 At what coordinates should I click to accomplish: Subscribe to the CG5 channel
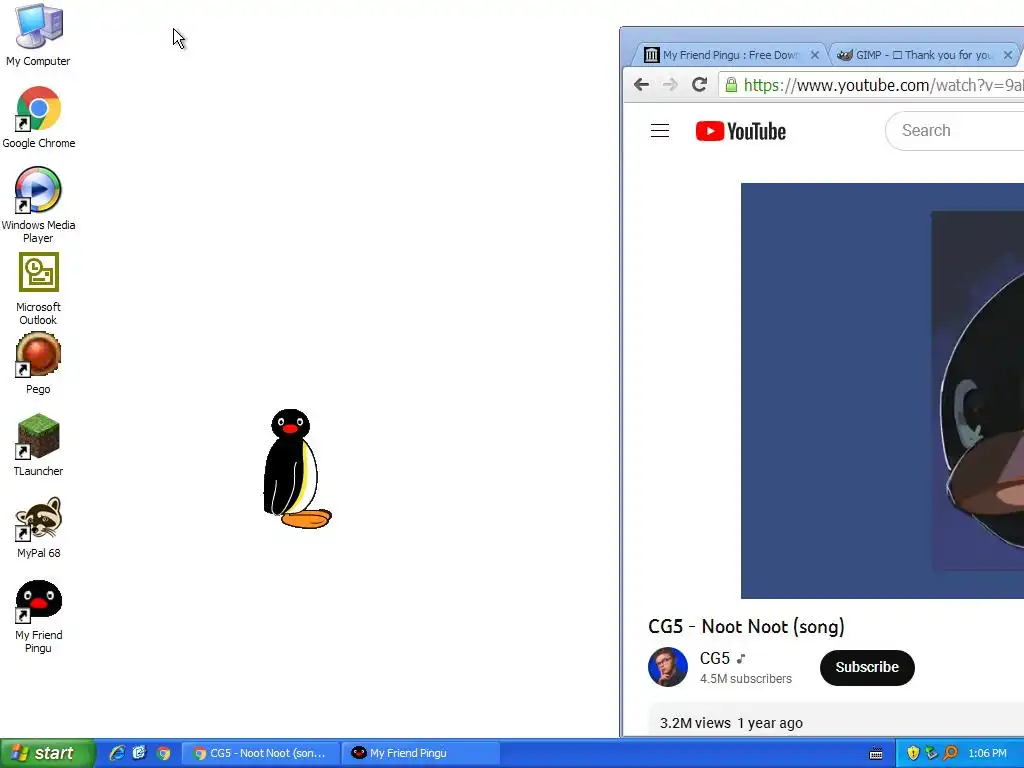867,667
